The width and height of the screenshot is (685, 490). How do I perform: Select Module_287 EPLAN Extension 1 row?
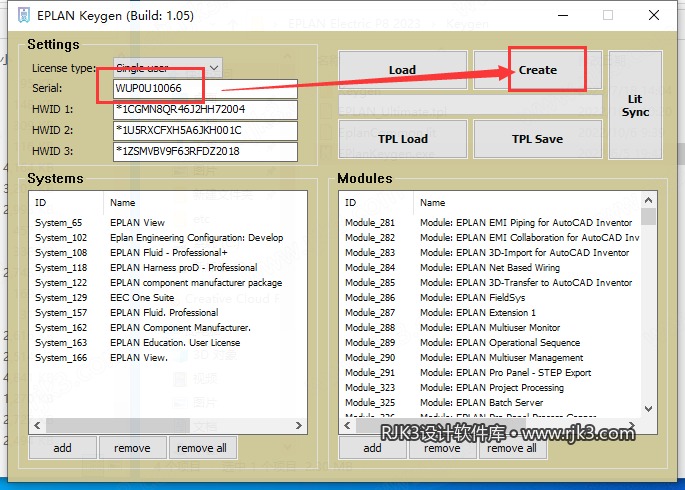coord(490,313)
